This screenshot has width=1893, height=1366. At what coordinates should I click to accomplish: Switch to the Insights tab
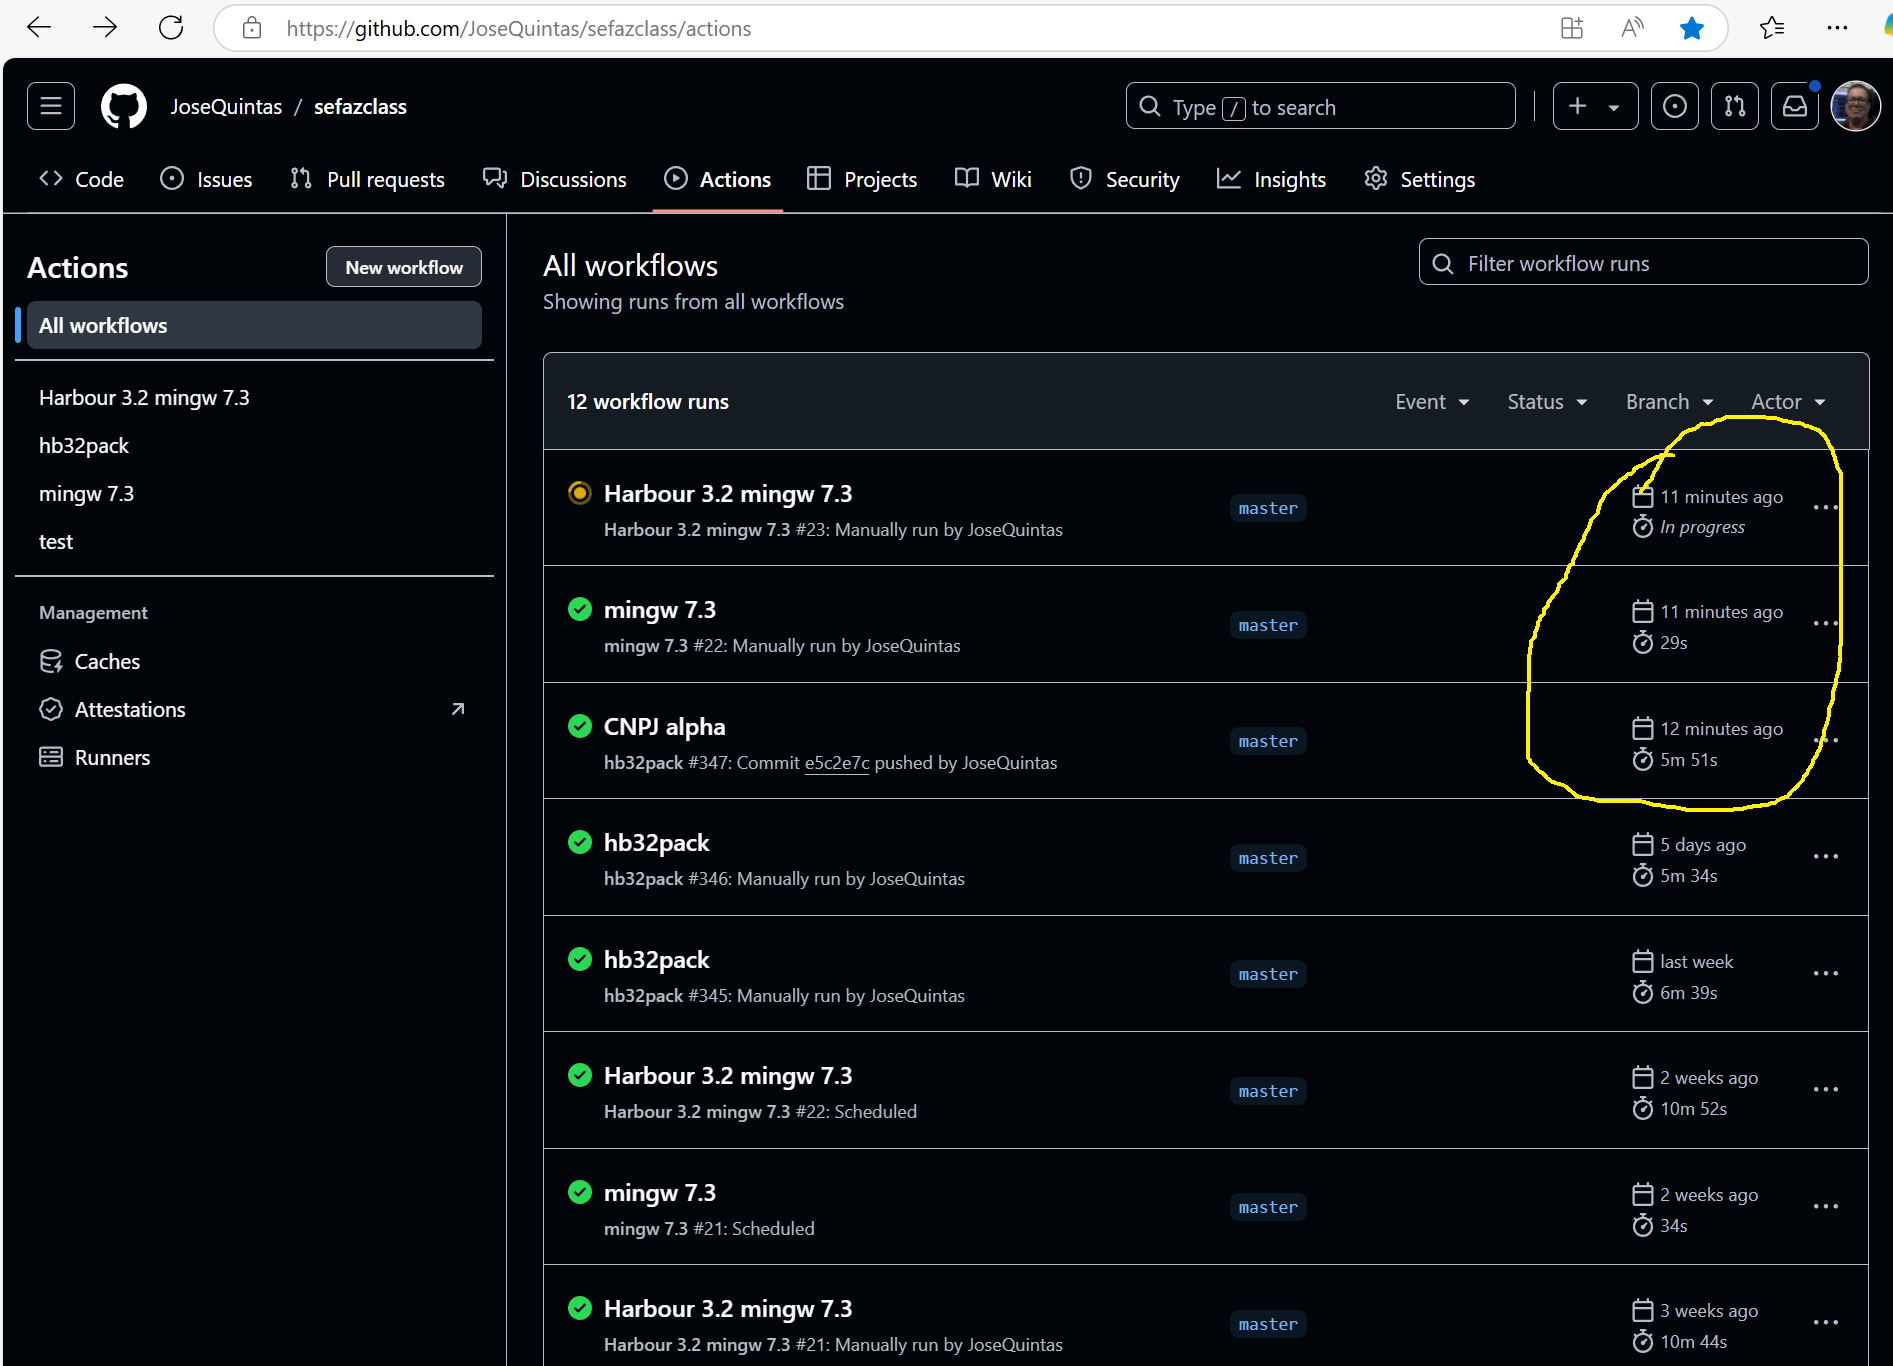1271,180
